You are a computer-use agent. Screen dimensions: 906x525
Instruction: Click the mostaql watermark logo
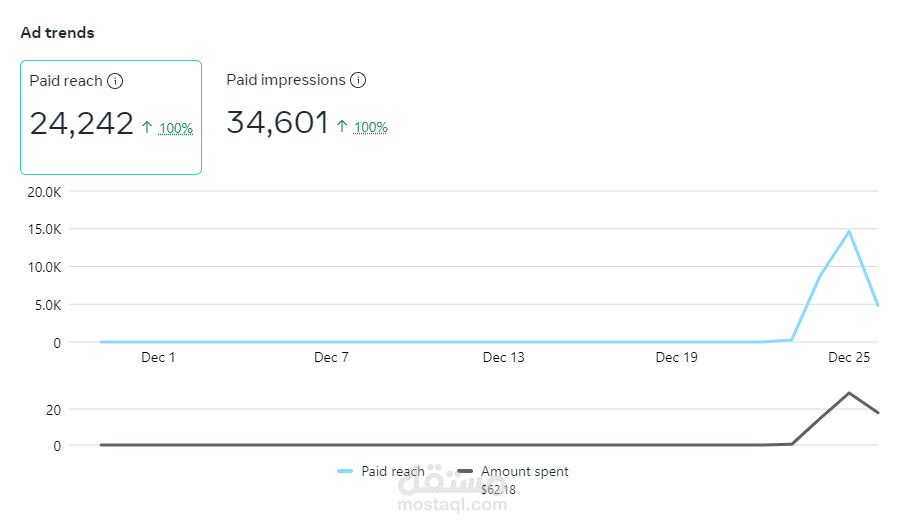[452, 490]
